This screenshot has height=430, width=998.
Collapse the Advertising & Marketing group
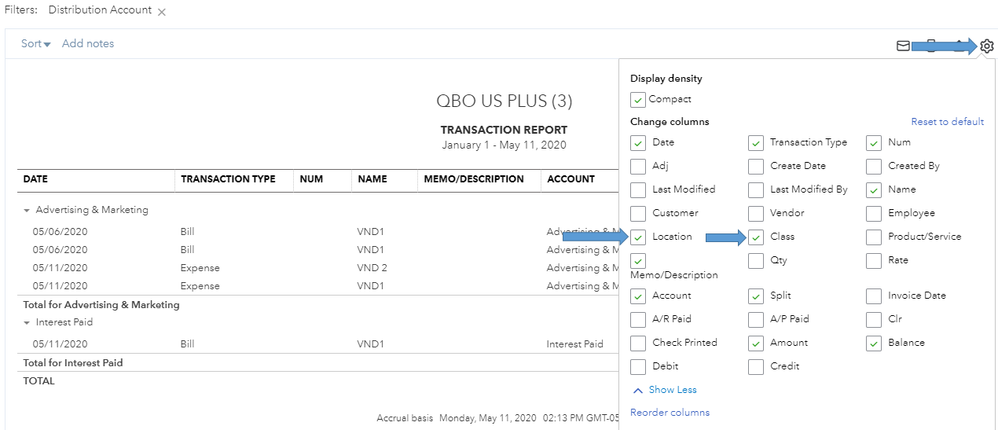pos(27,210)
